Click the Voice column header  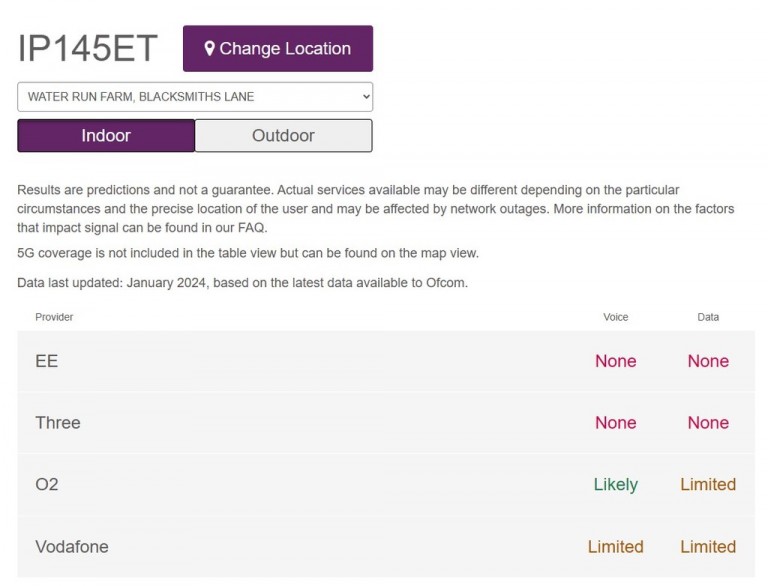pyautogui.click(x=616, y=317)
